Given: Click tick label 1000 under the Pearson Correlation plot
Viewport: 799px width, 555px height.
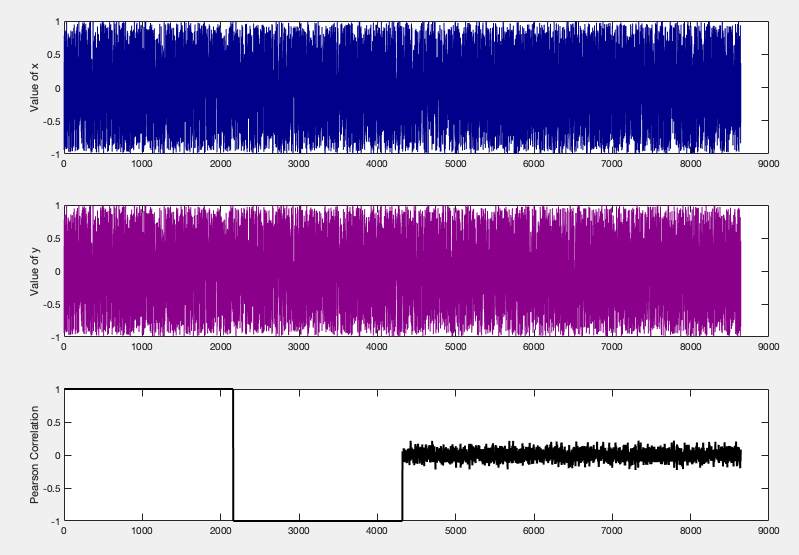Looking at the screenshot, I should (142, 531).
